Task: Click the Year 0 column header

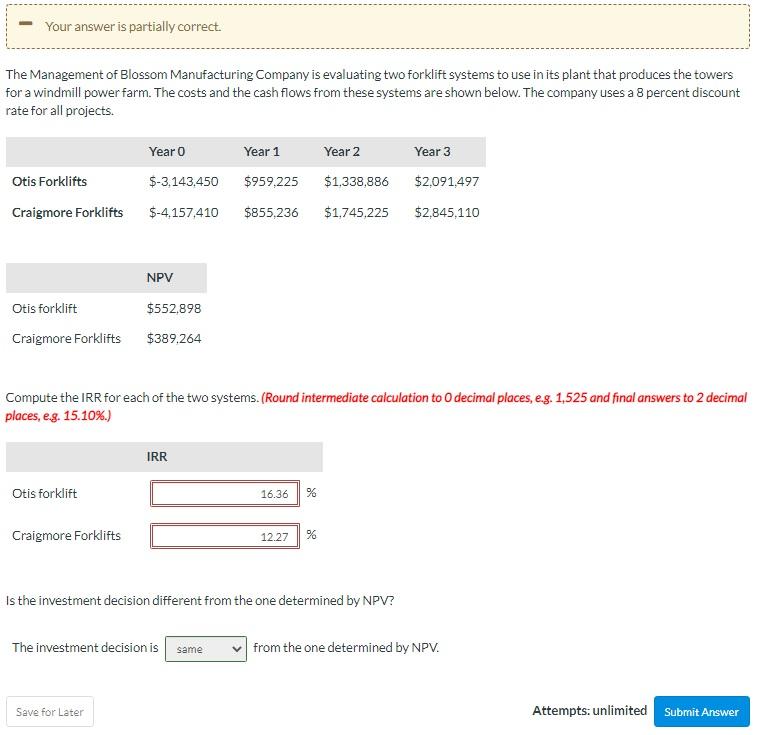Action: (x=167, y=152)
